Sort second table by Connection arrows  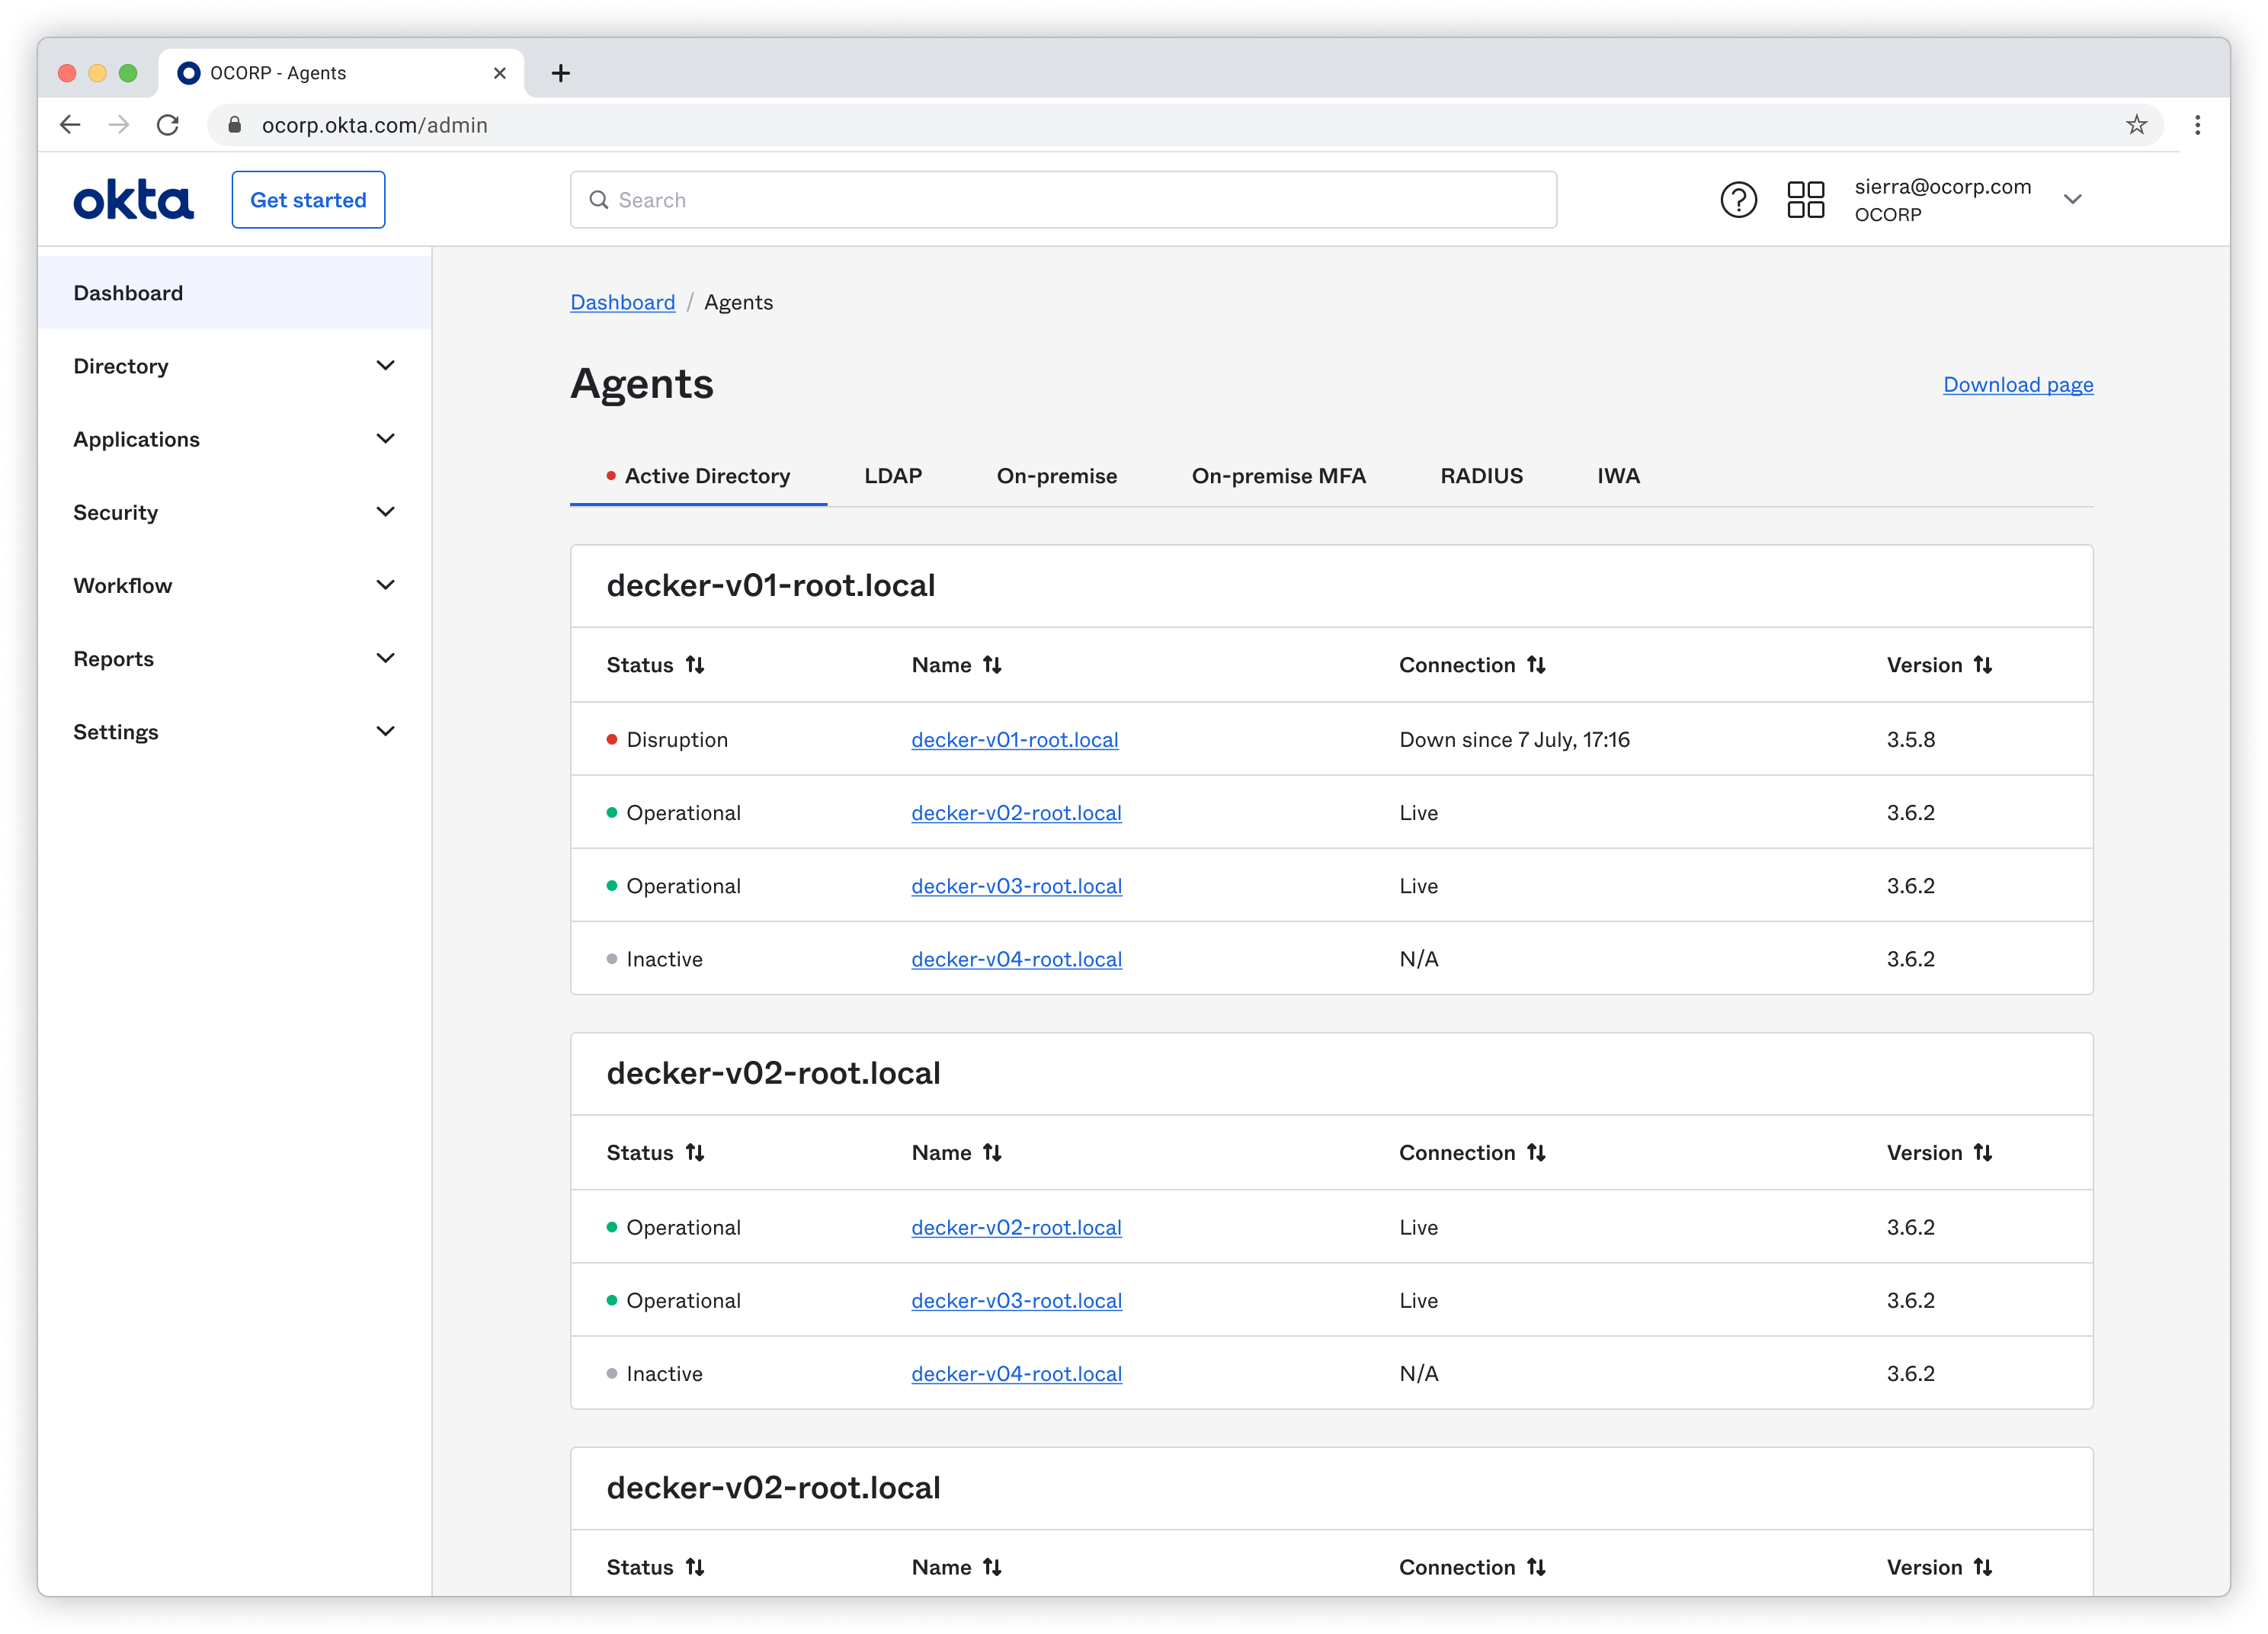pos(1536,1153)
